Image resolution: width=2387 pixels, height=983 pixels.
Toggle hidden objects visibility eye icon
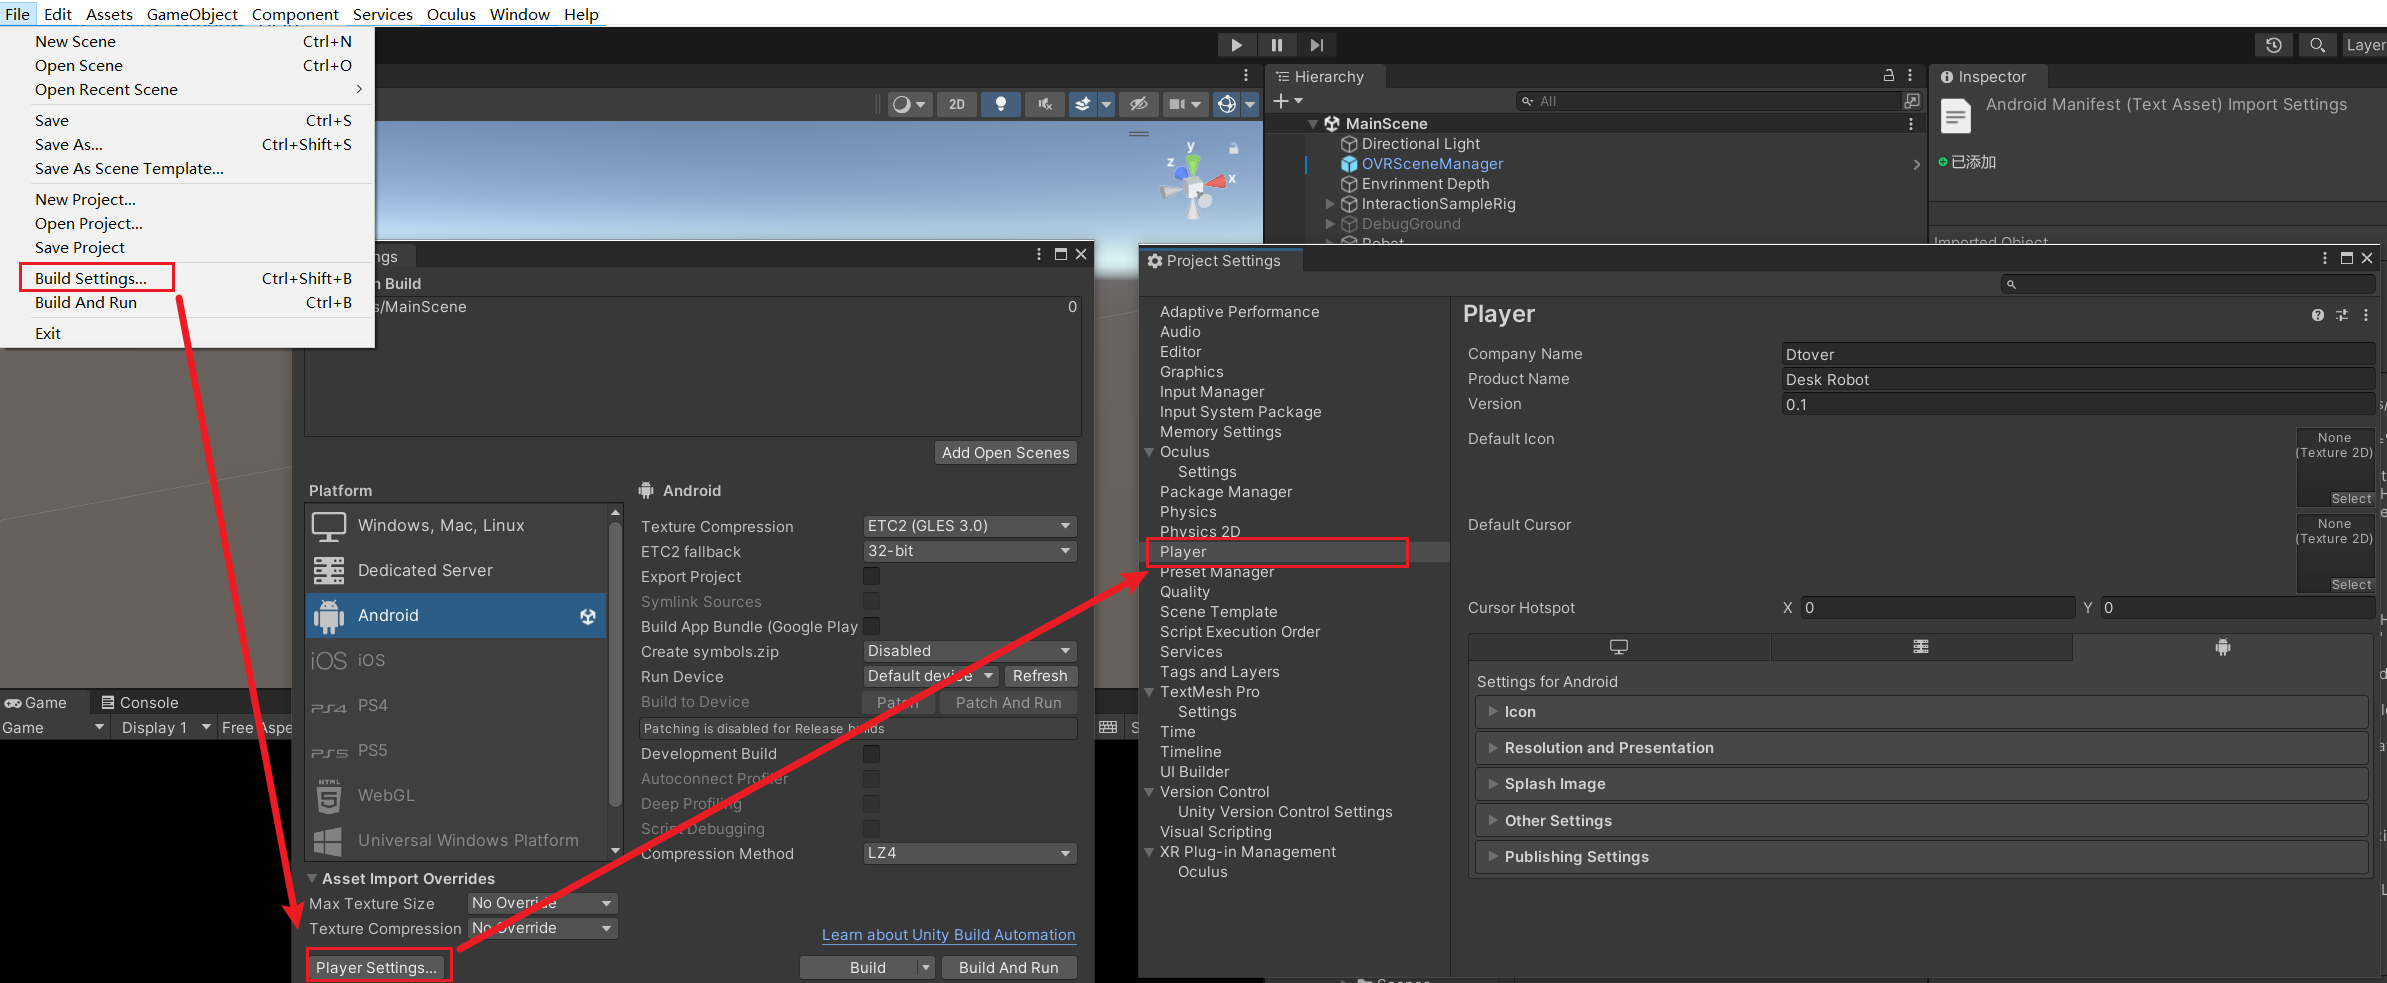tap(1138, 104)
